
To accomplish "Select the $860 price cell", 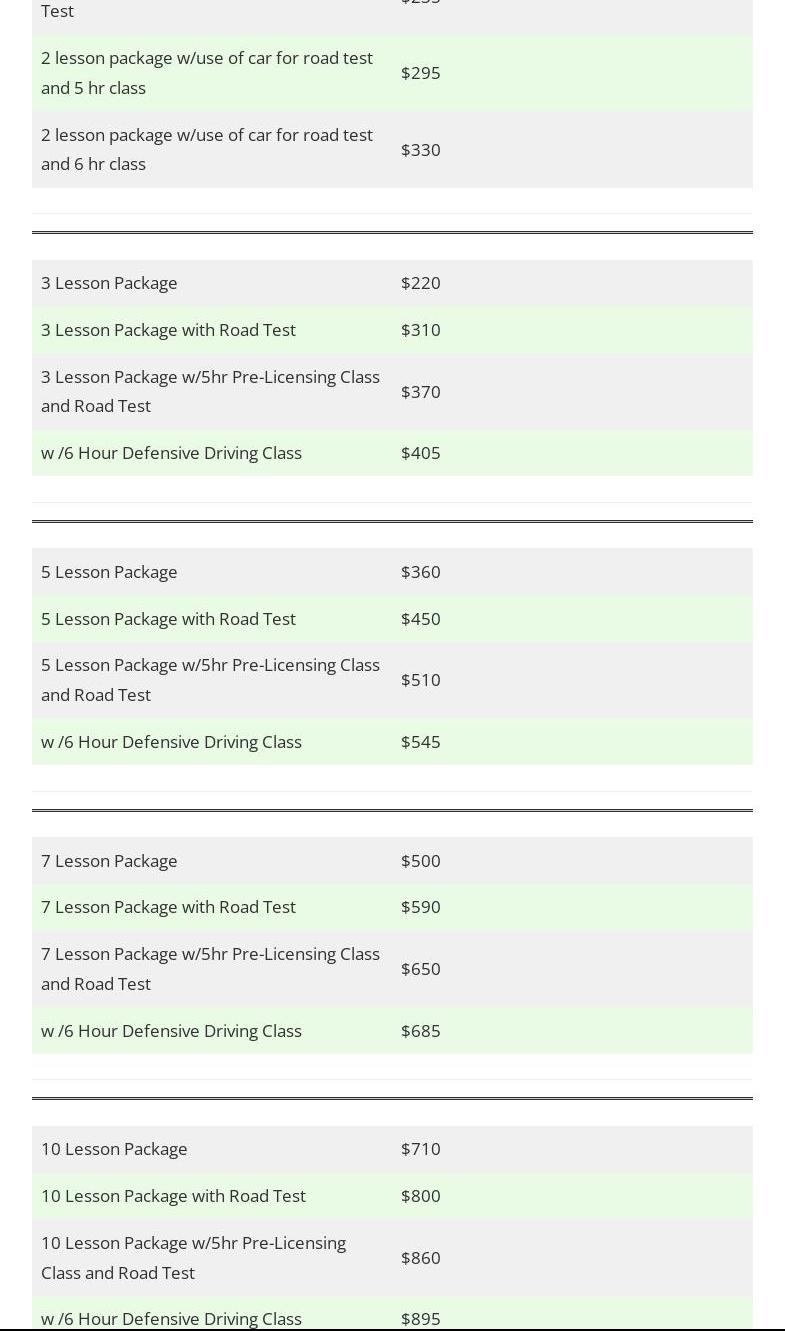I will (420, 1258).
